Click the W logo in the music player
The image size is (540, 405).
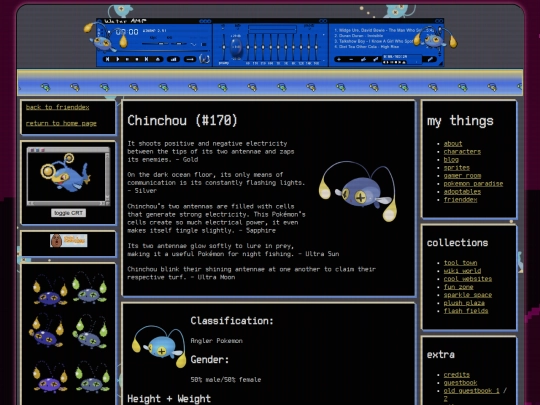(204, 59)
